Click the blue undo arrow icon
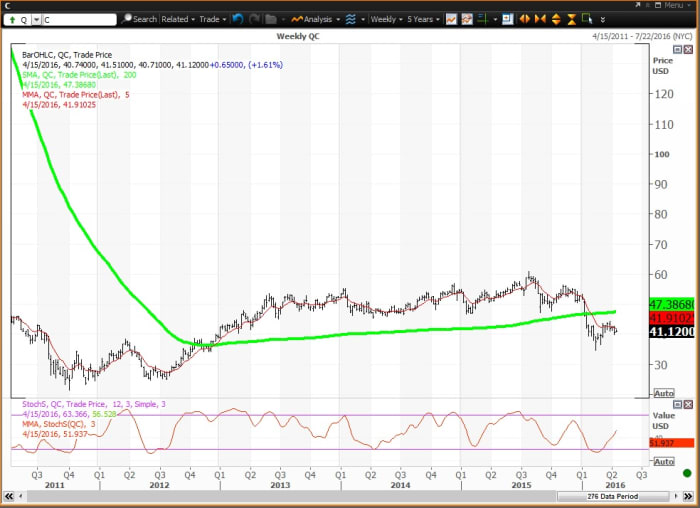The height and width of the screenshot is (508, 700). [236, 19]
